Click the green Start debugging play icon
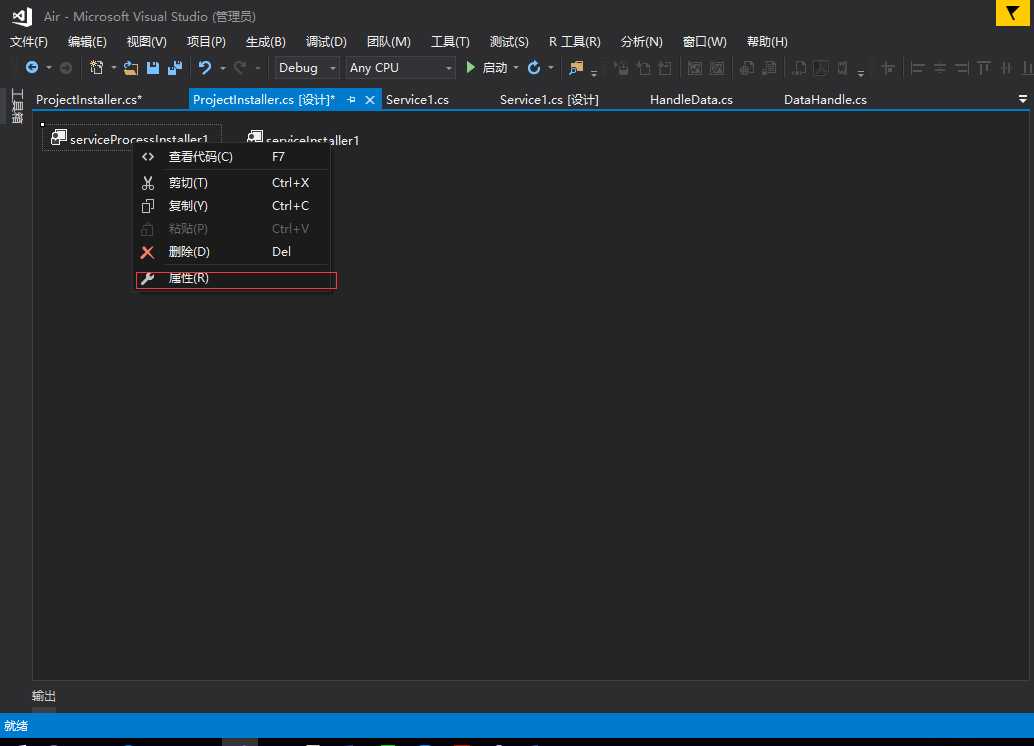This screenshot has width=1034, height=746. 470,67
